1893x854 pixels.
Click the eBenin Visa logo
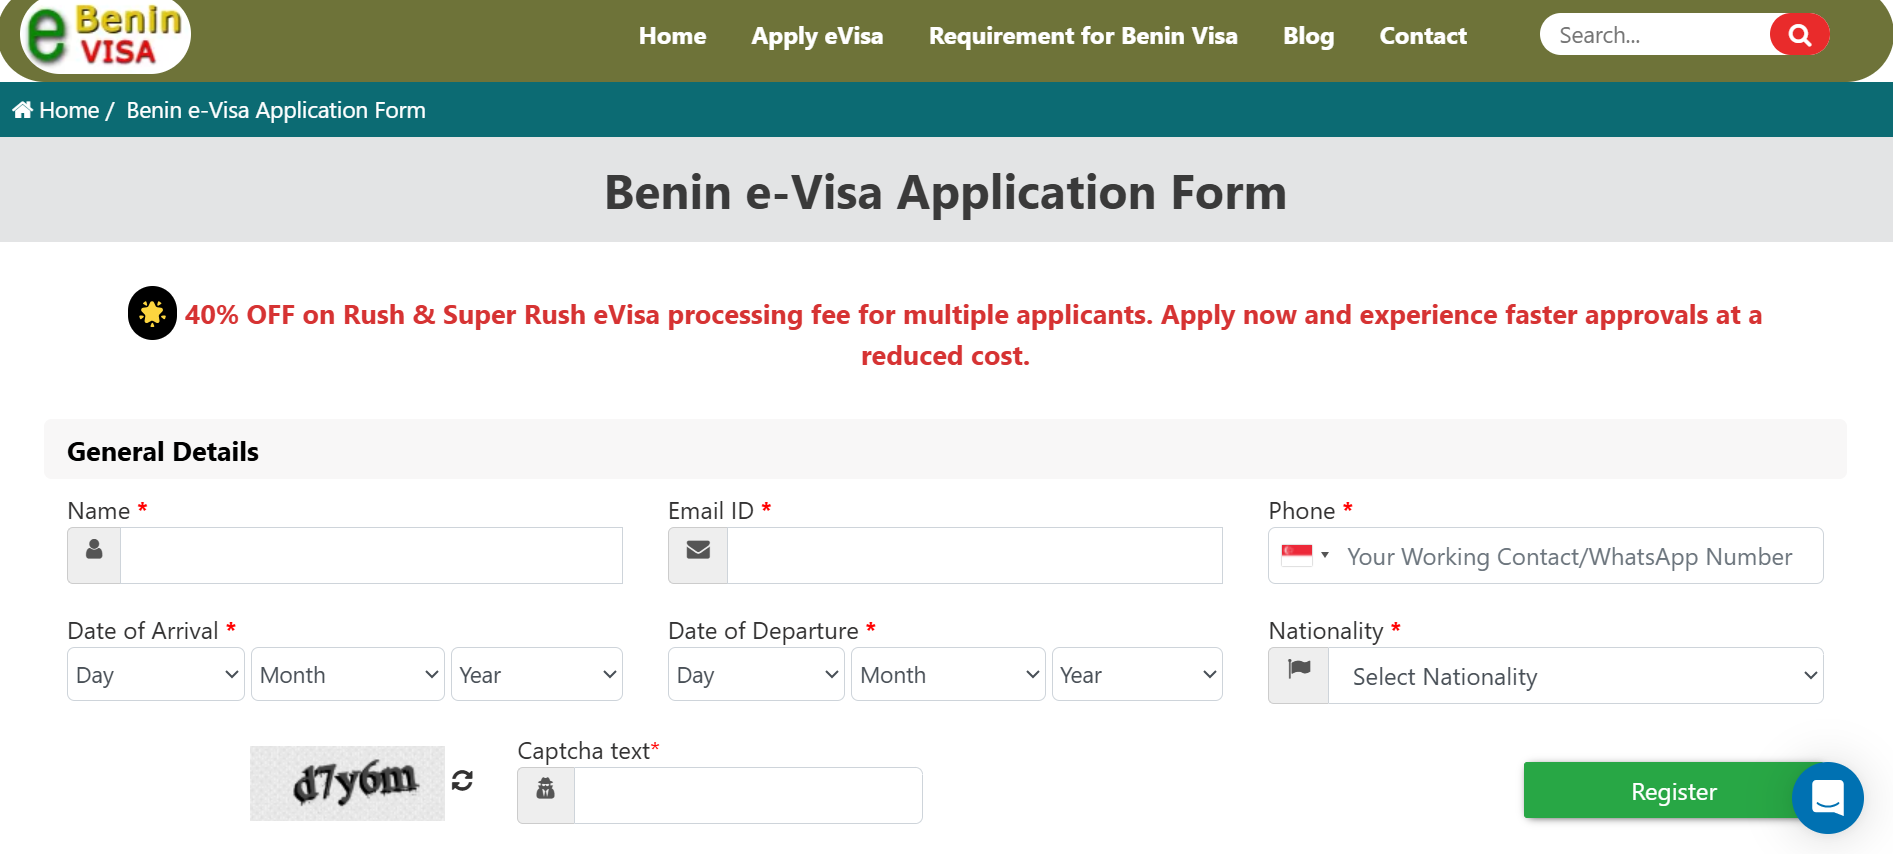tap(105, 36)
